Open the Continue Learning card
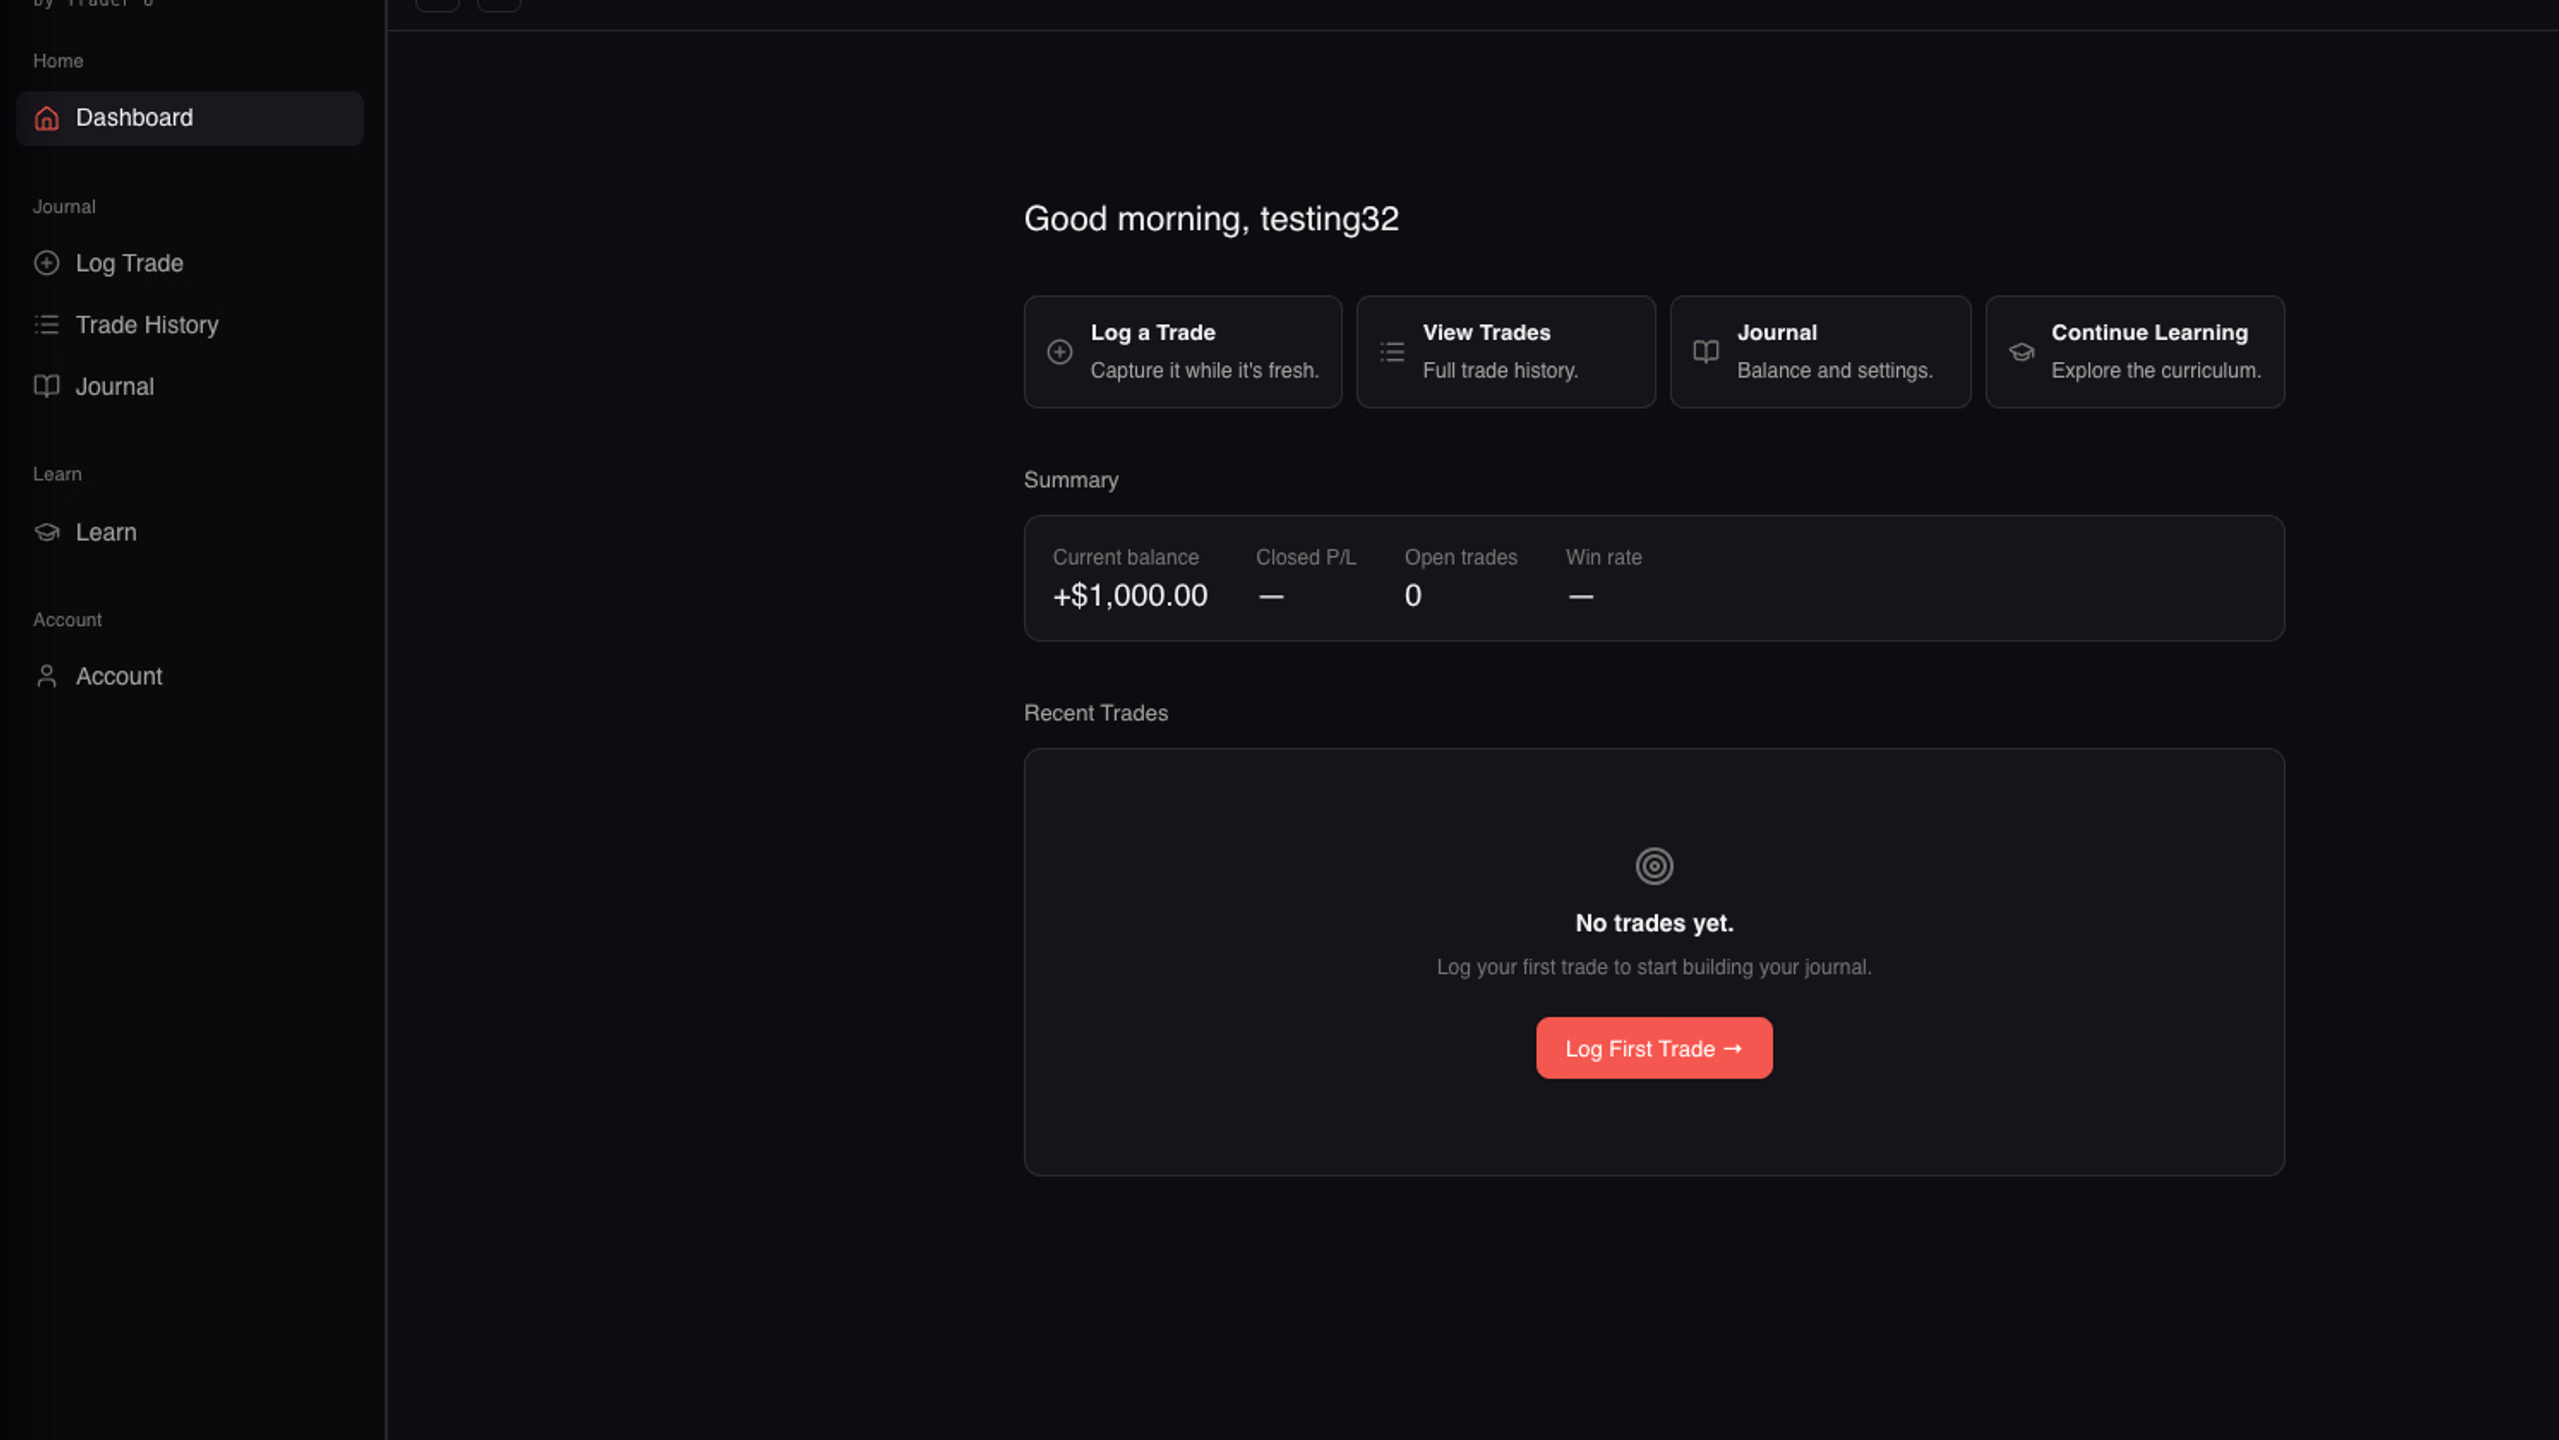The width and height of the screenshot is (2559, 1440). [2135, 352]
